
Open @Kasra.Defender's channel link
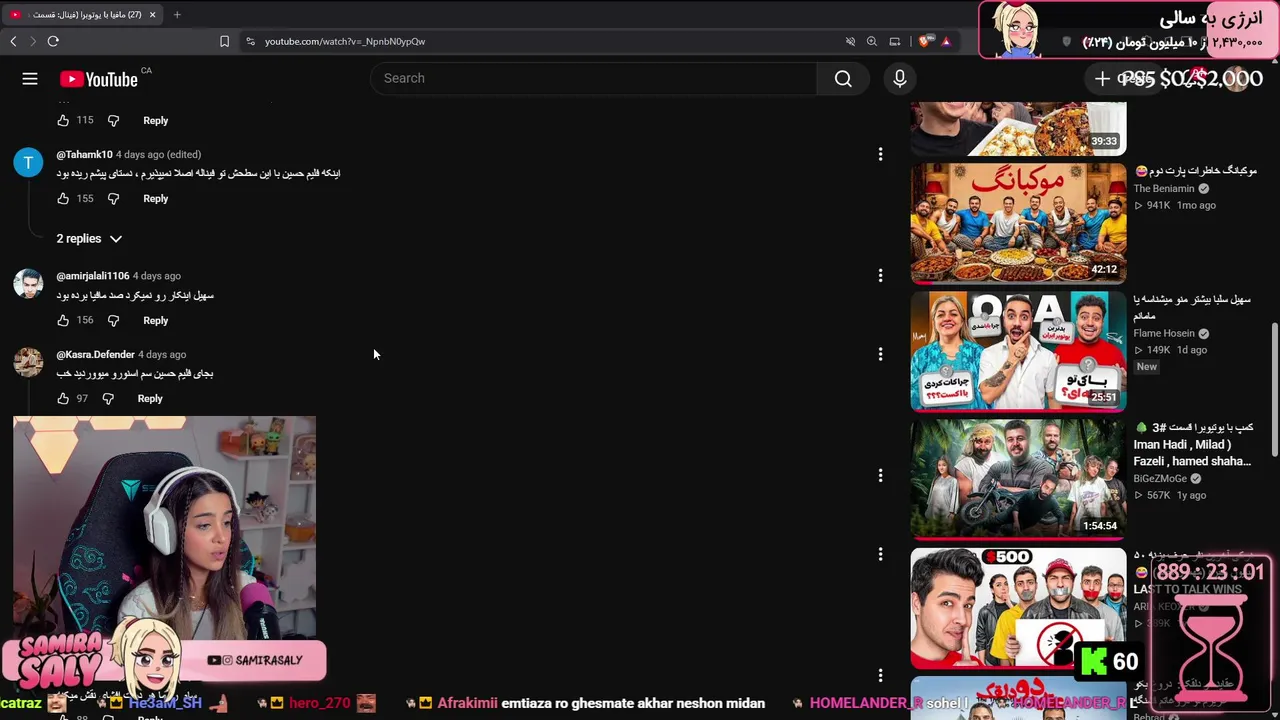(95, 354)
